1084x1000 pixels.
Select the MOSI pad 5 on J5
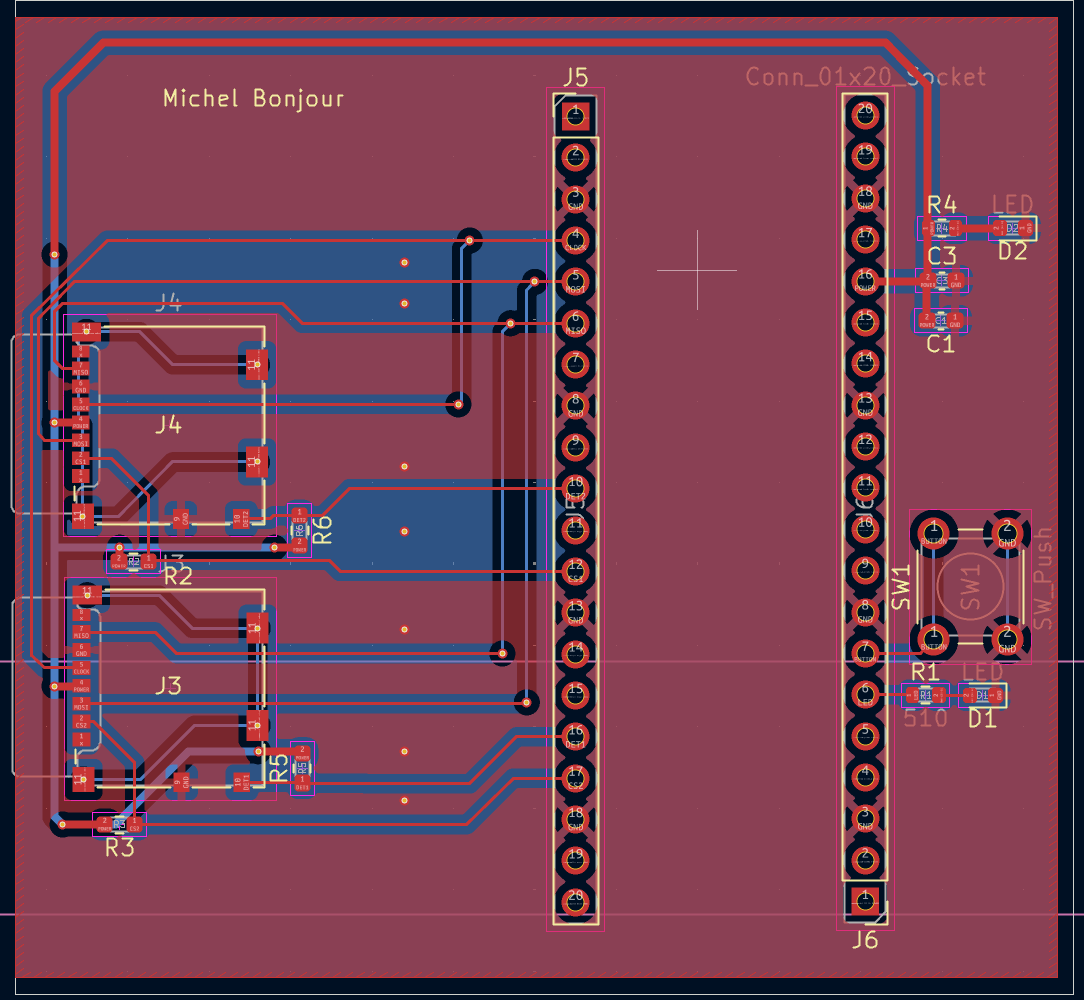(x=575, y=281)
